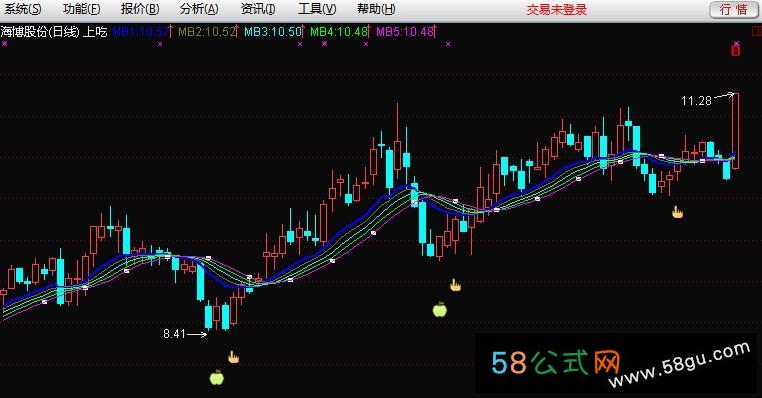
Task: Expand the 工具(V) menu
Action: click(x=317, y=9)
